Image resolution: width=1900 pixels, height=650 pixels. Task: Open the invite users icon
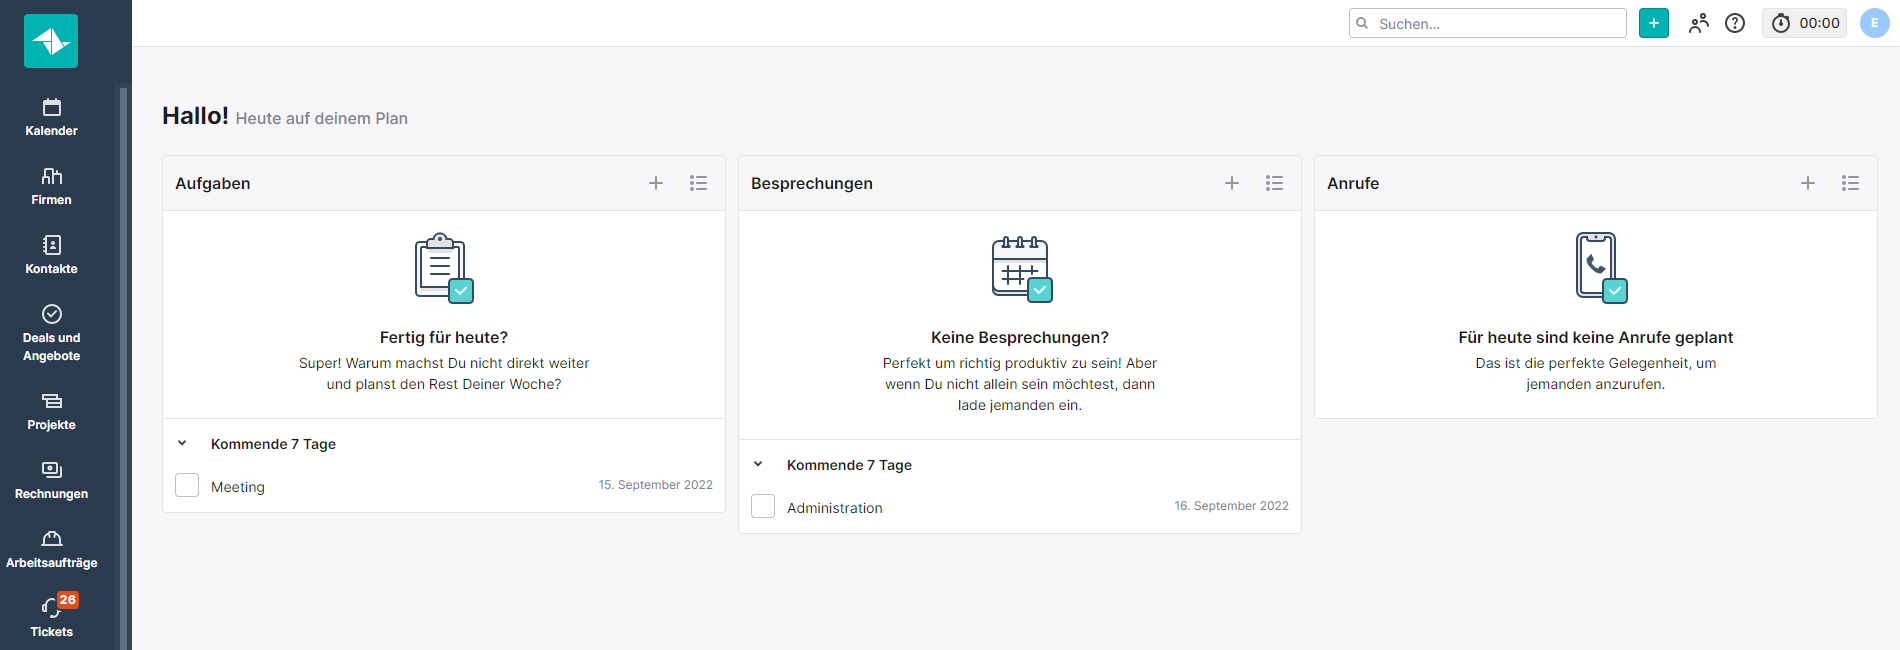tap(1698, 23)
